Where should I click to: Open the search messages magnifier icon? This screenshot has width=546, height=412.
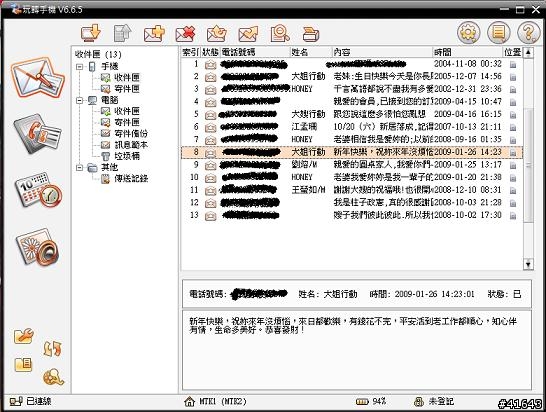click(280, 34)
